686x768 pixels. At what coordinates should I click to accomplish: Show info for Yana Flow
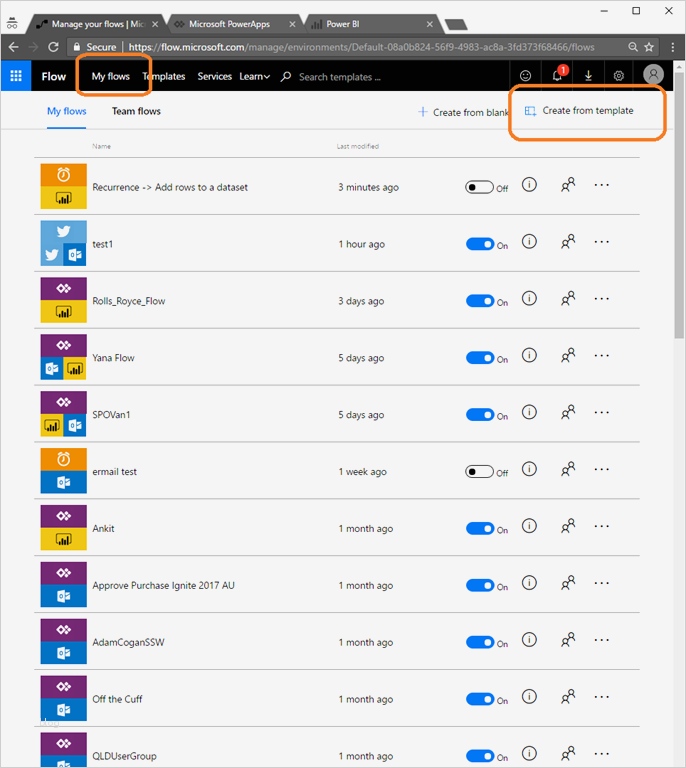[529, 355]
